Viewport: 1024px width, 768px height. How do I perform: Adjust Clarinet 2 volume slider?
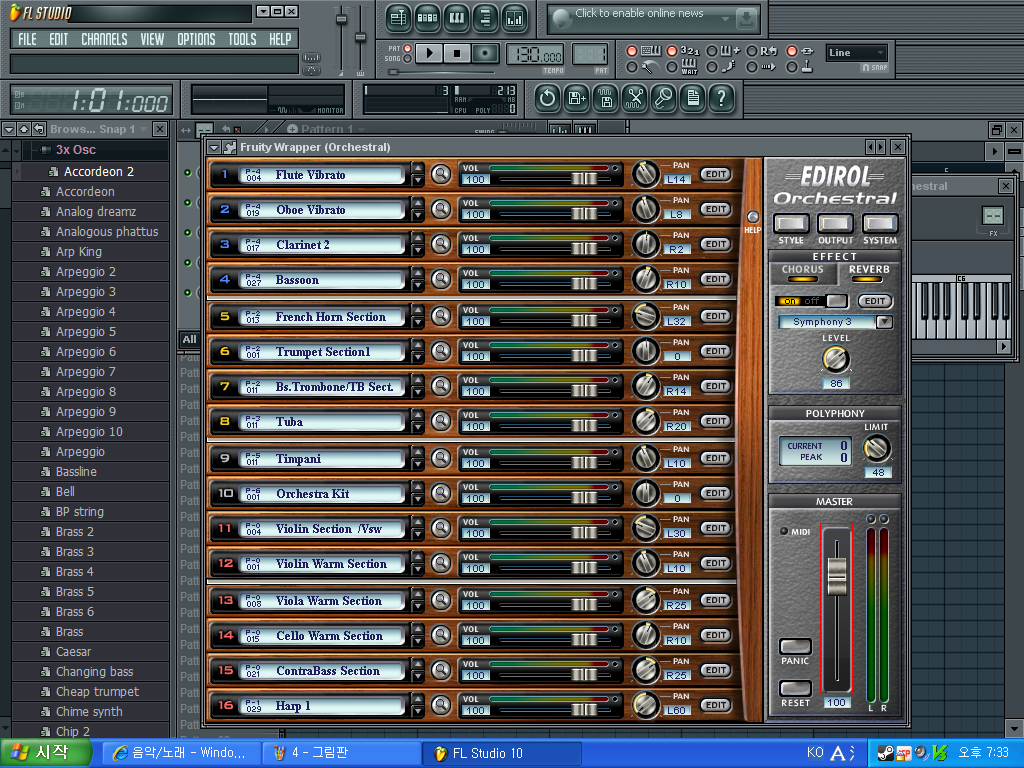[x=584, y=248]
